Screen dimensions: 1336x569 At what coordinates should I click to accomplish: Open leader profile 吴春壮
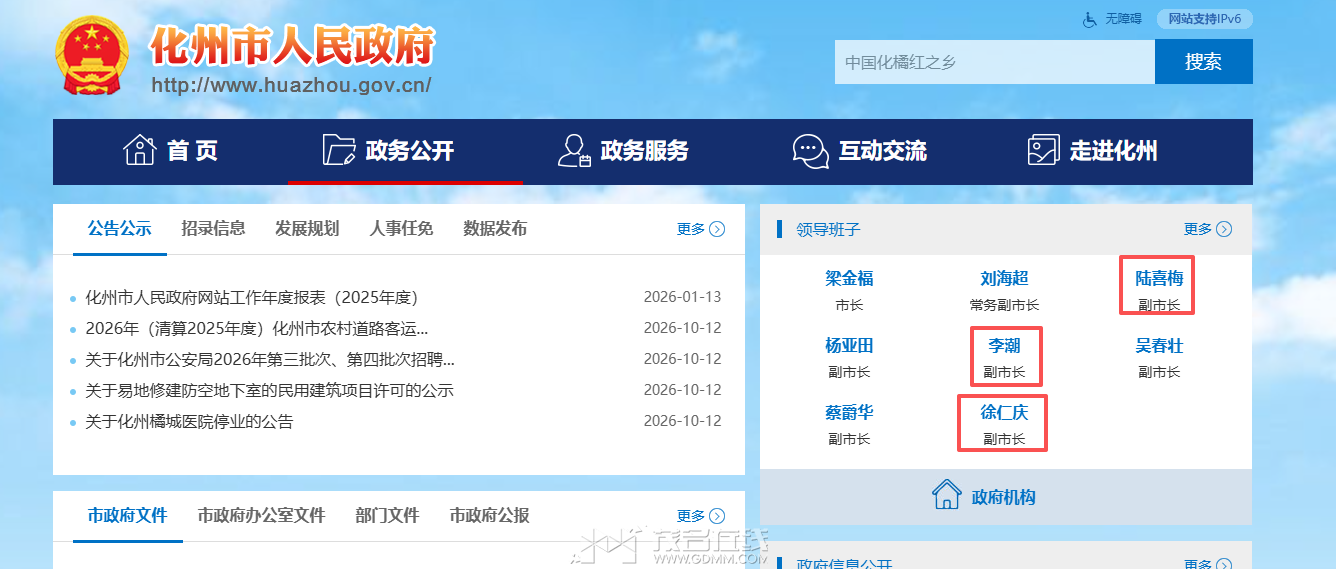tap(1159, 345)
